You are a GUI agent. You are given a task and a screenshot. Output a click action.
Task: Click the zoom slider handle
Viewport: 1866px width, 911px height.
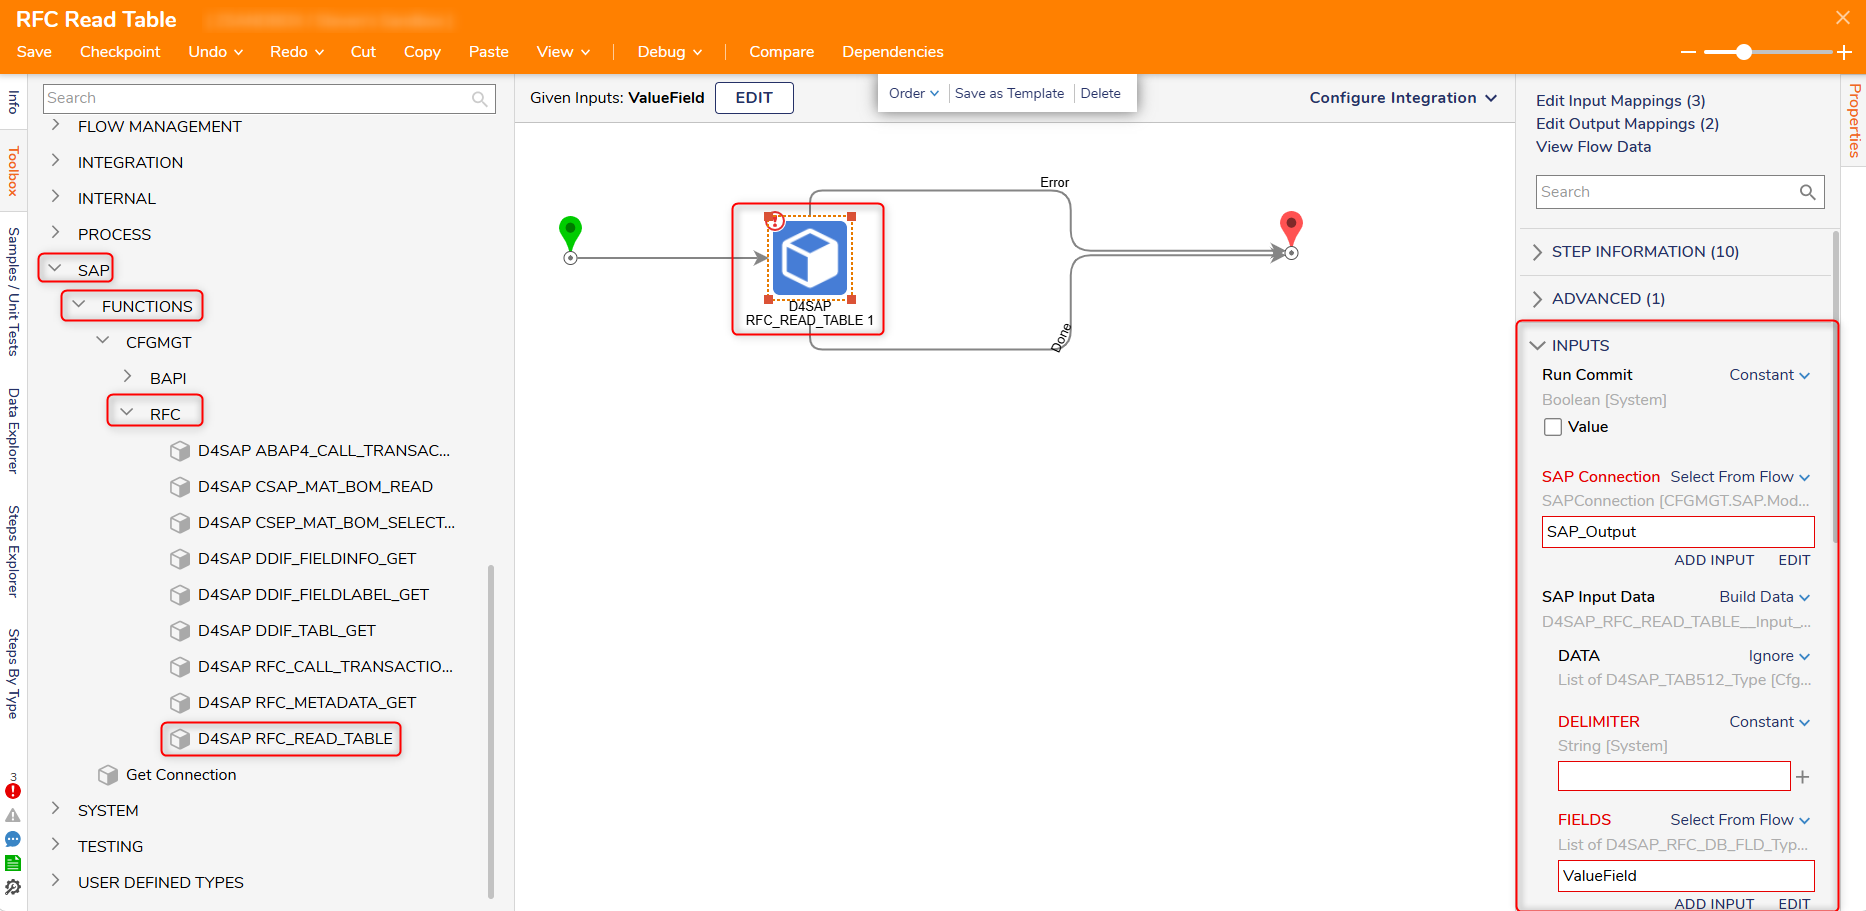point(1744,52)
